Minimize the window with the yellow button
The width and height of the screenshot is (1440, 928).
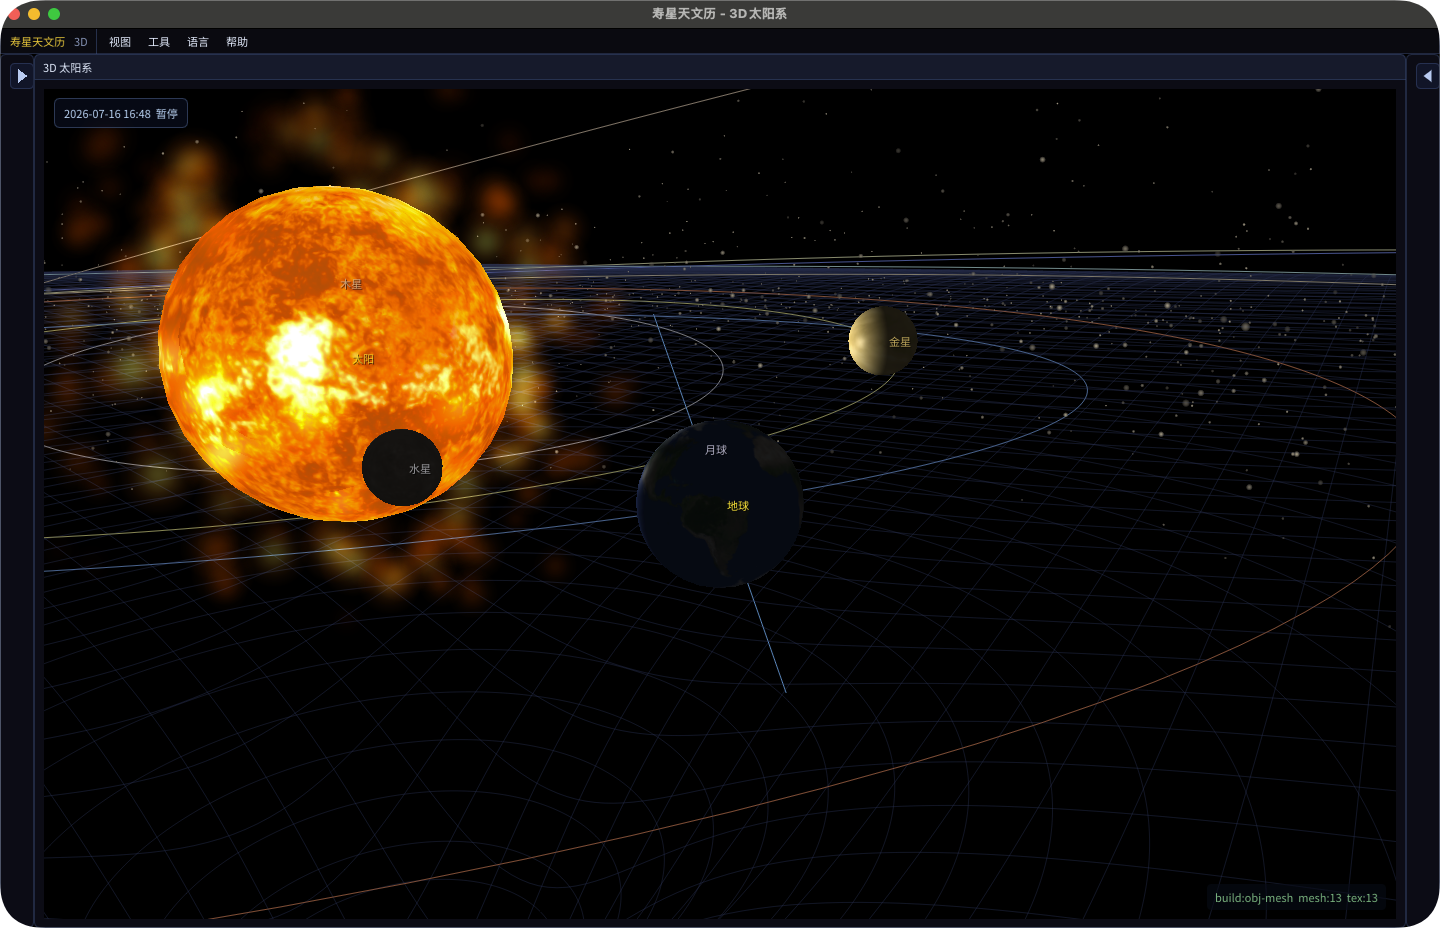click(x=34, y=14)
